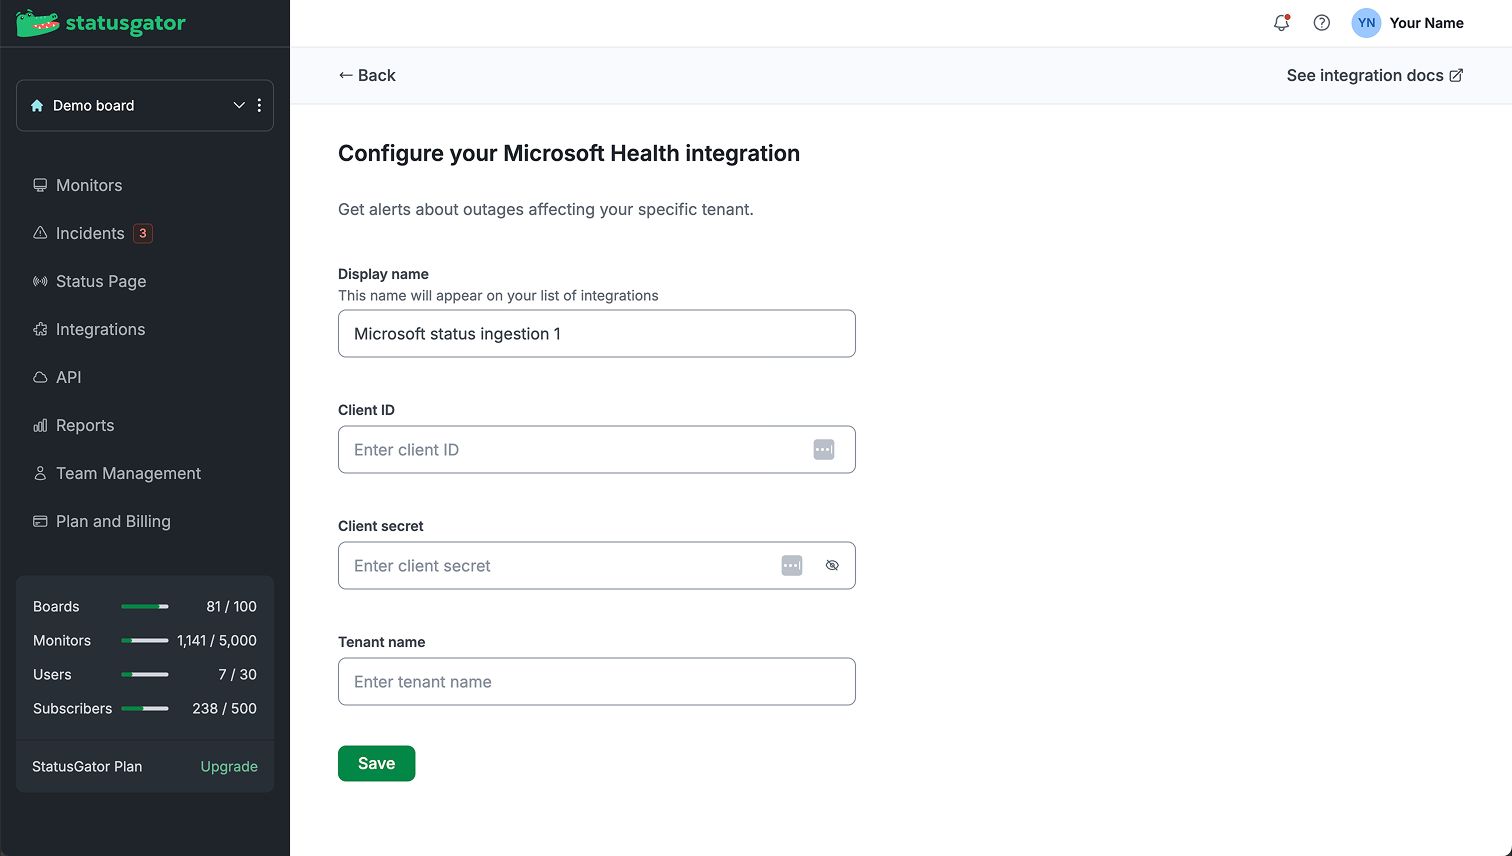Click the 1,141 / 5,000 monitors count

pos(217,640)
